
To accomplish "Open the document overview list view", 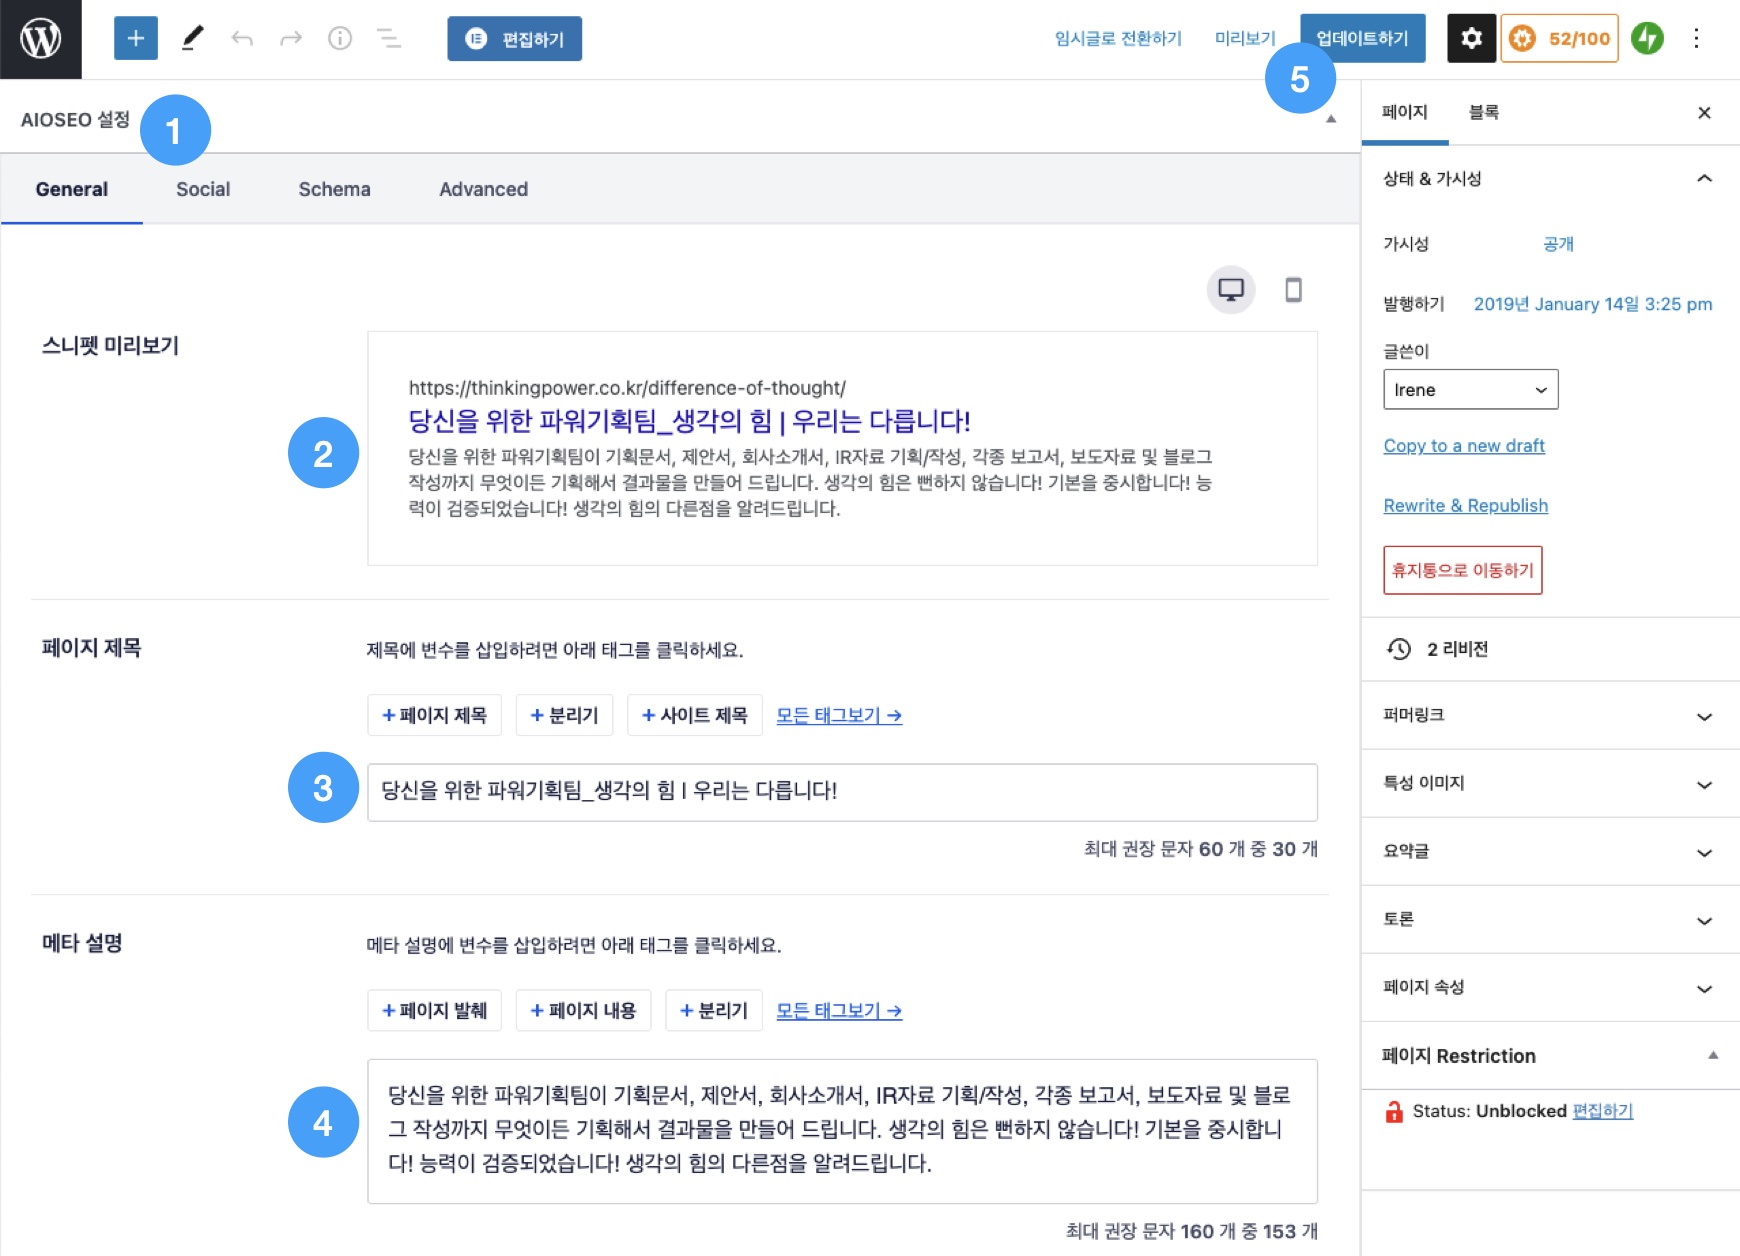I will coord(387,38).
